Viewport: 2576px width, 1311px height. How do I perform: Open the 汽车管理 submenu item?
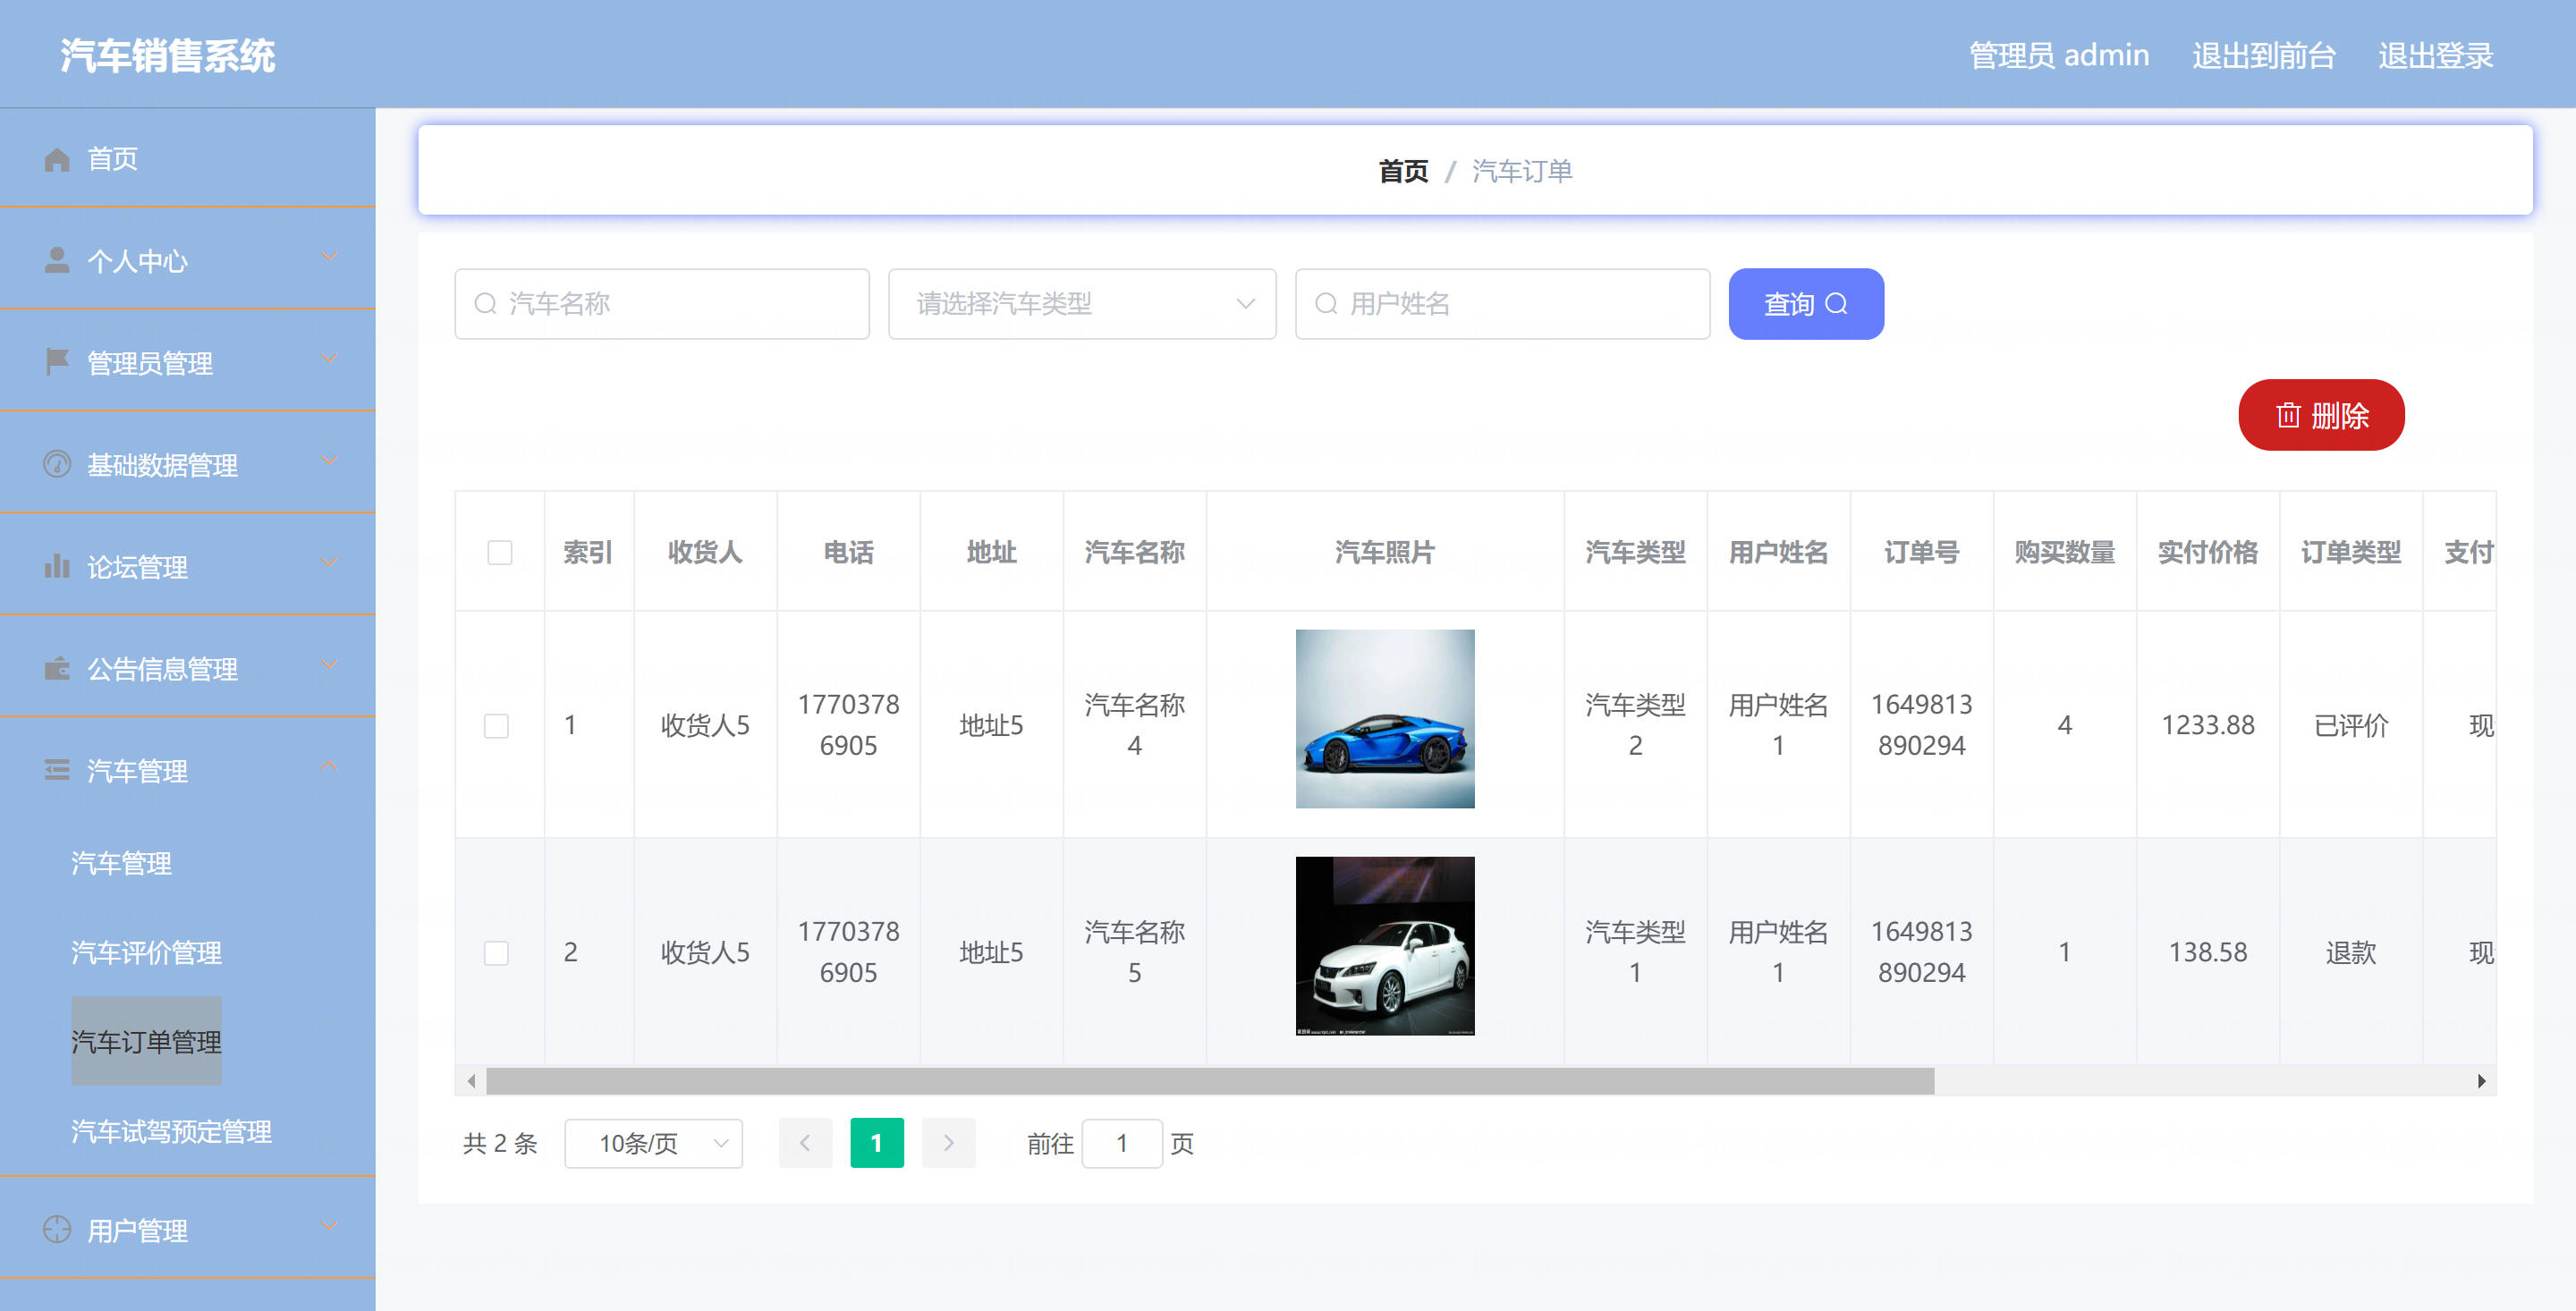(121, 863)
